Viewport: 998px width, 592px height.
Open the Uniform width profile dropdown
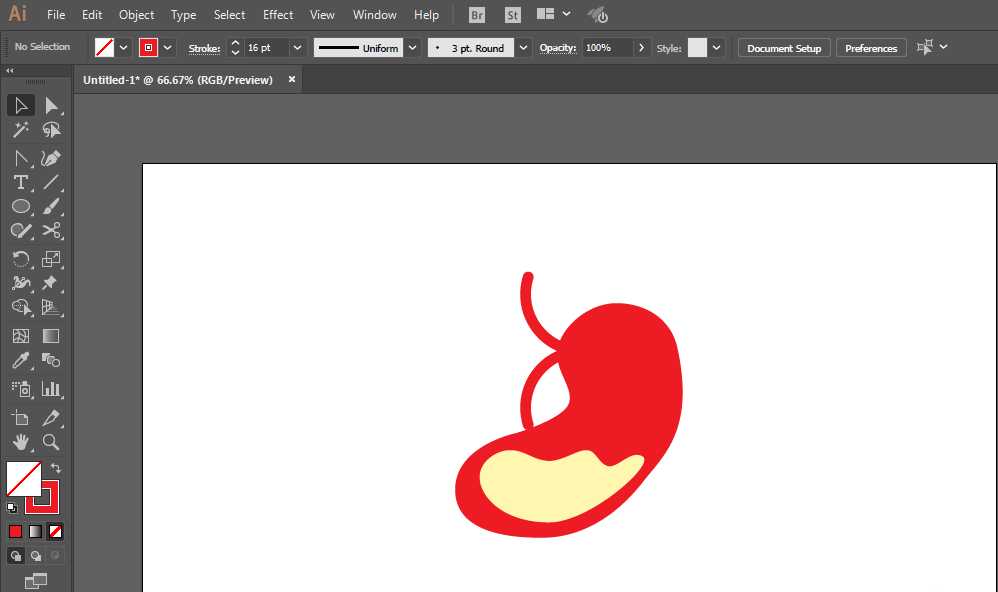pyautogui.click(x=412, y=47)
